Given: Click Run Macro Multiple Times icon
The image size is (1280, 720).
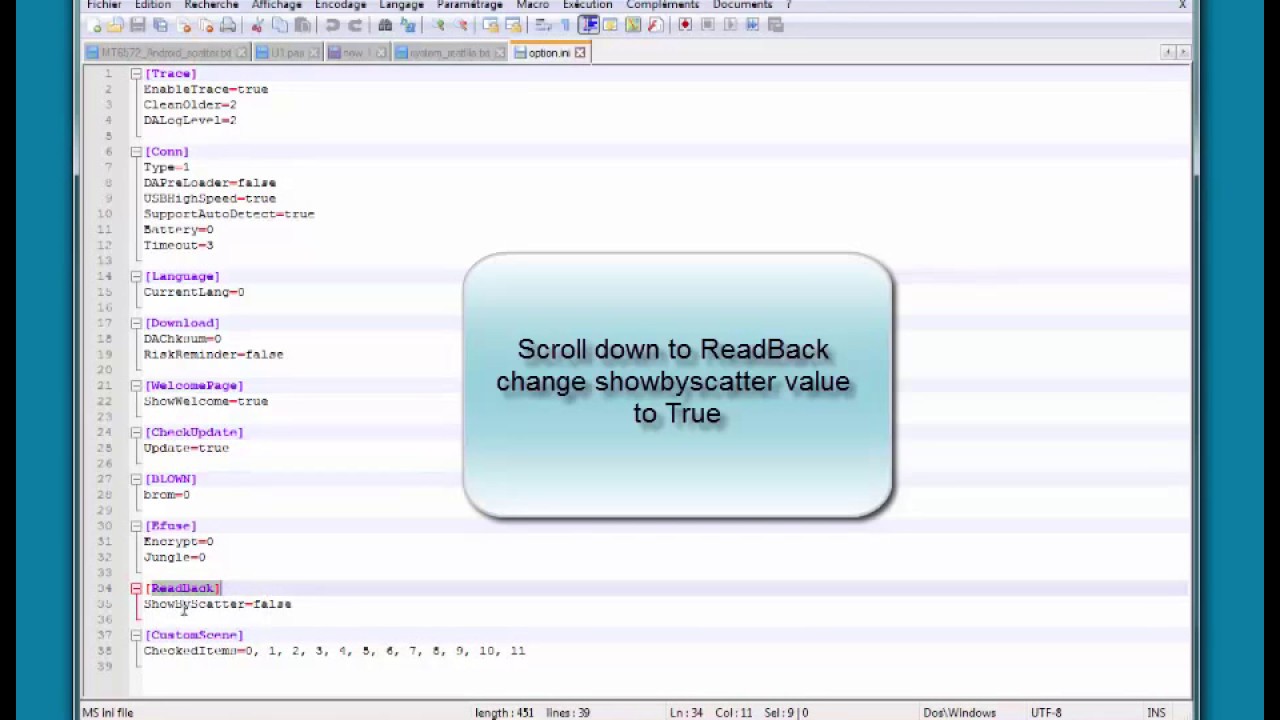Looking at the screenshot, I should (x=752, y=25).
